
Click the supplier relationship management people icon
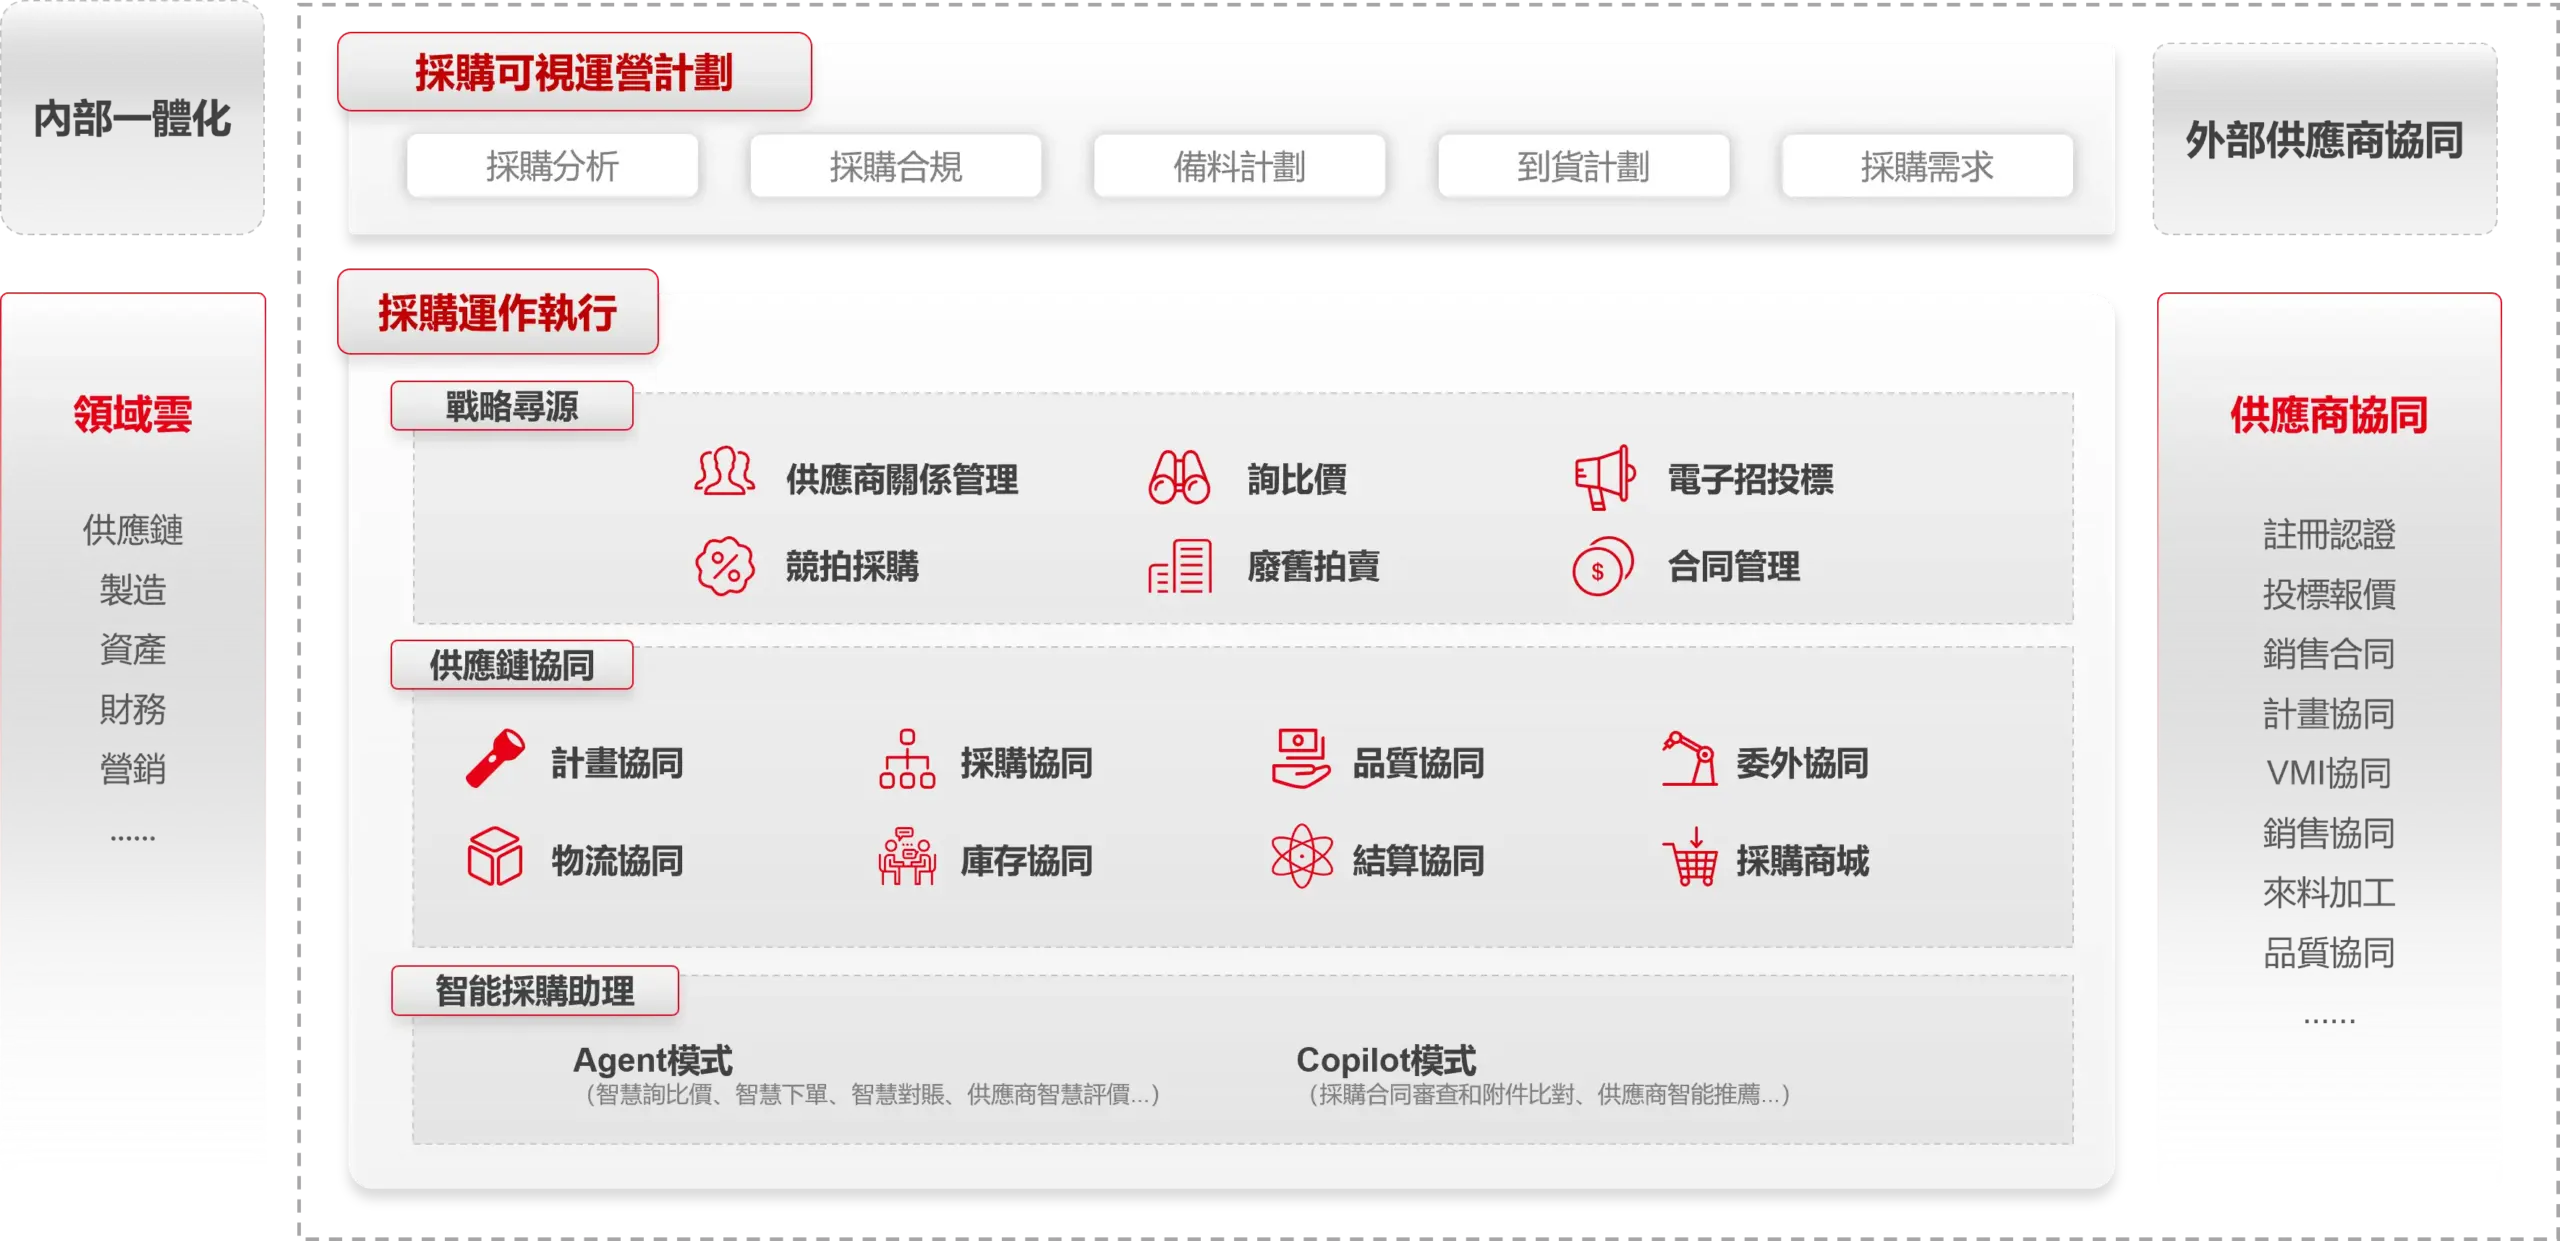(x=725, y=473)
